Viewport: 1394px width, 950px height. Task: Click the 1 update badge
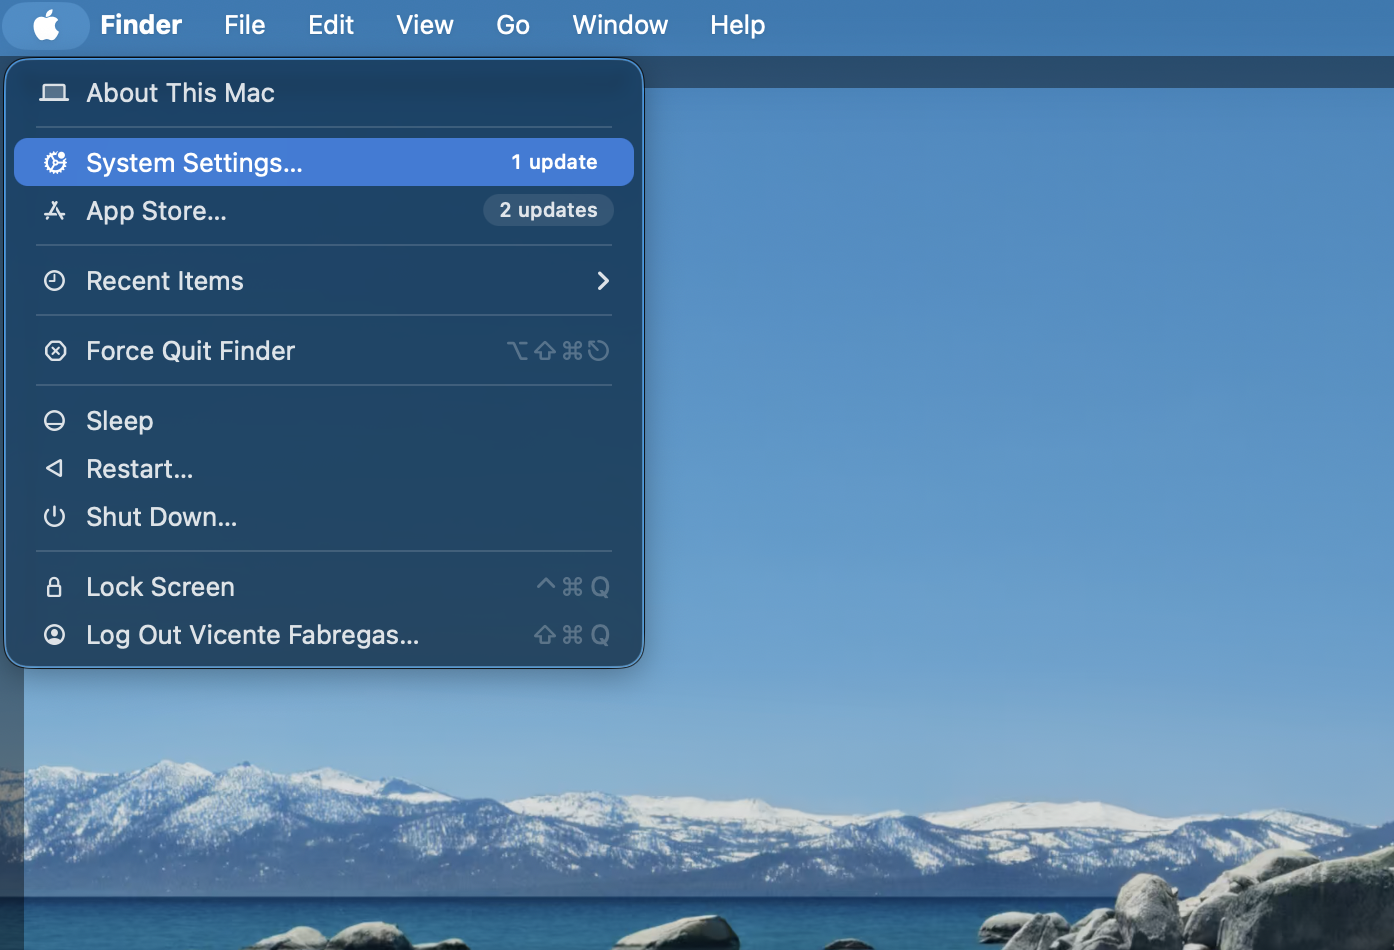pyautogui.click(x=554, y=162)
